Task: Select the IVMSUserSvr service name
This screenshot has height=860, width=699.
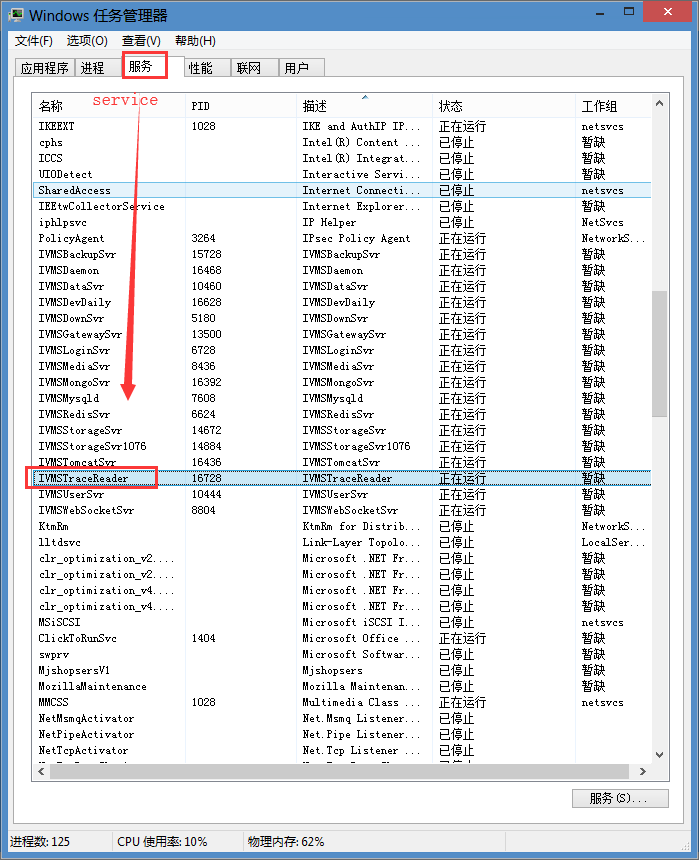Action: 71,494
